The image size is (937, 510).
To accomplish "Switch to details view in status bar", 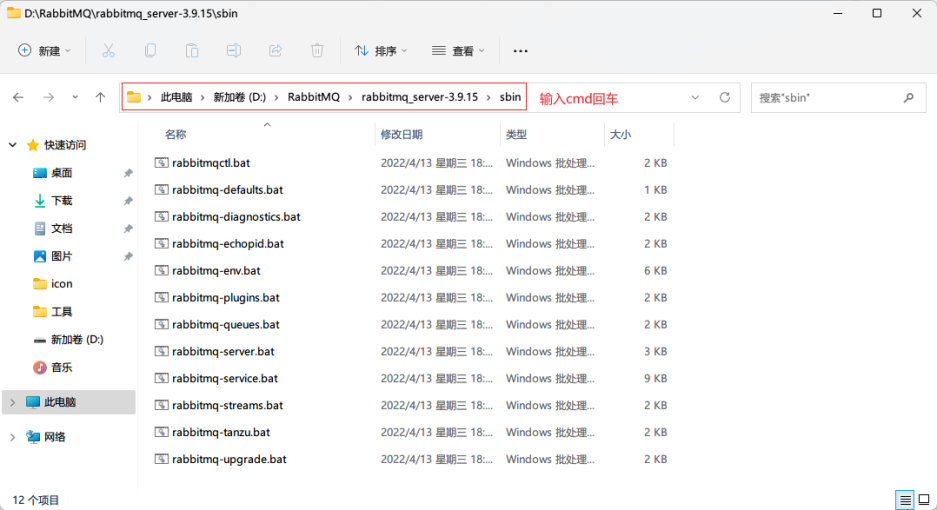I will [904, 500].
